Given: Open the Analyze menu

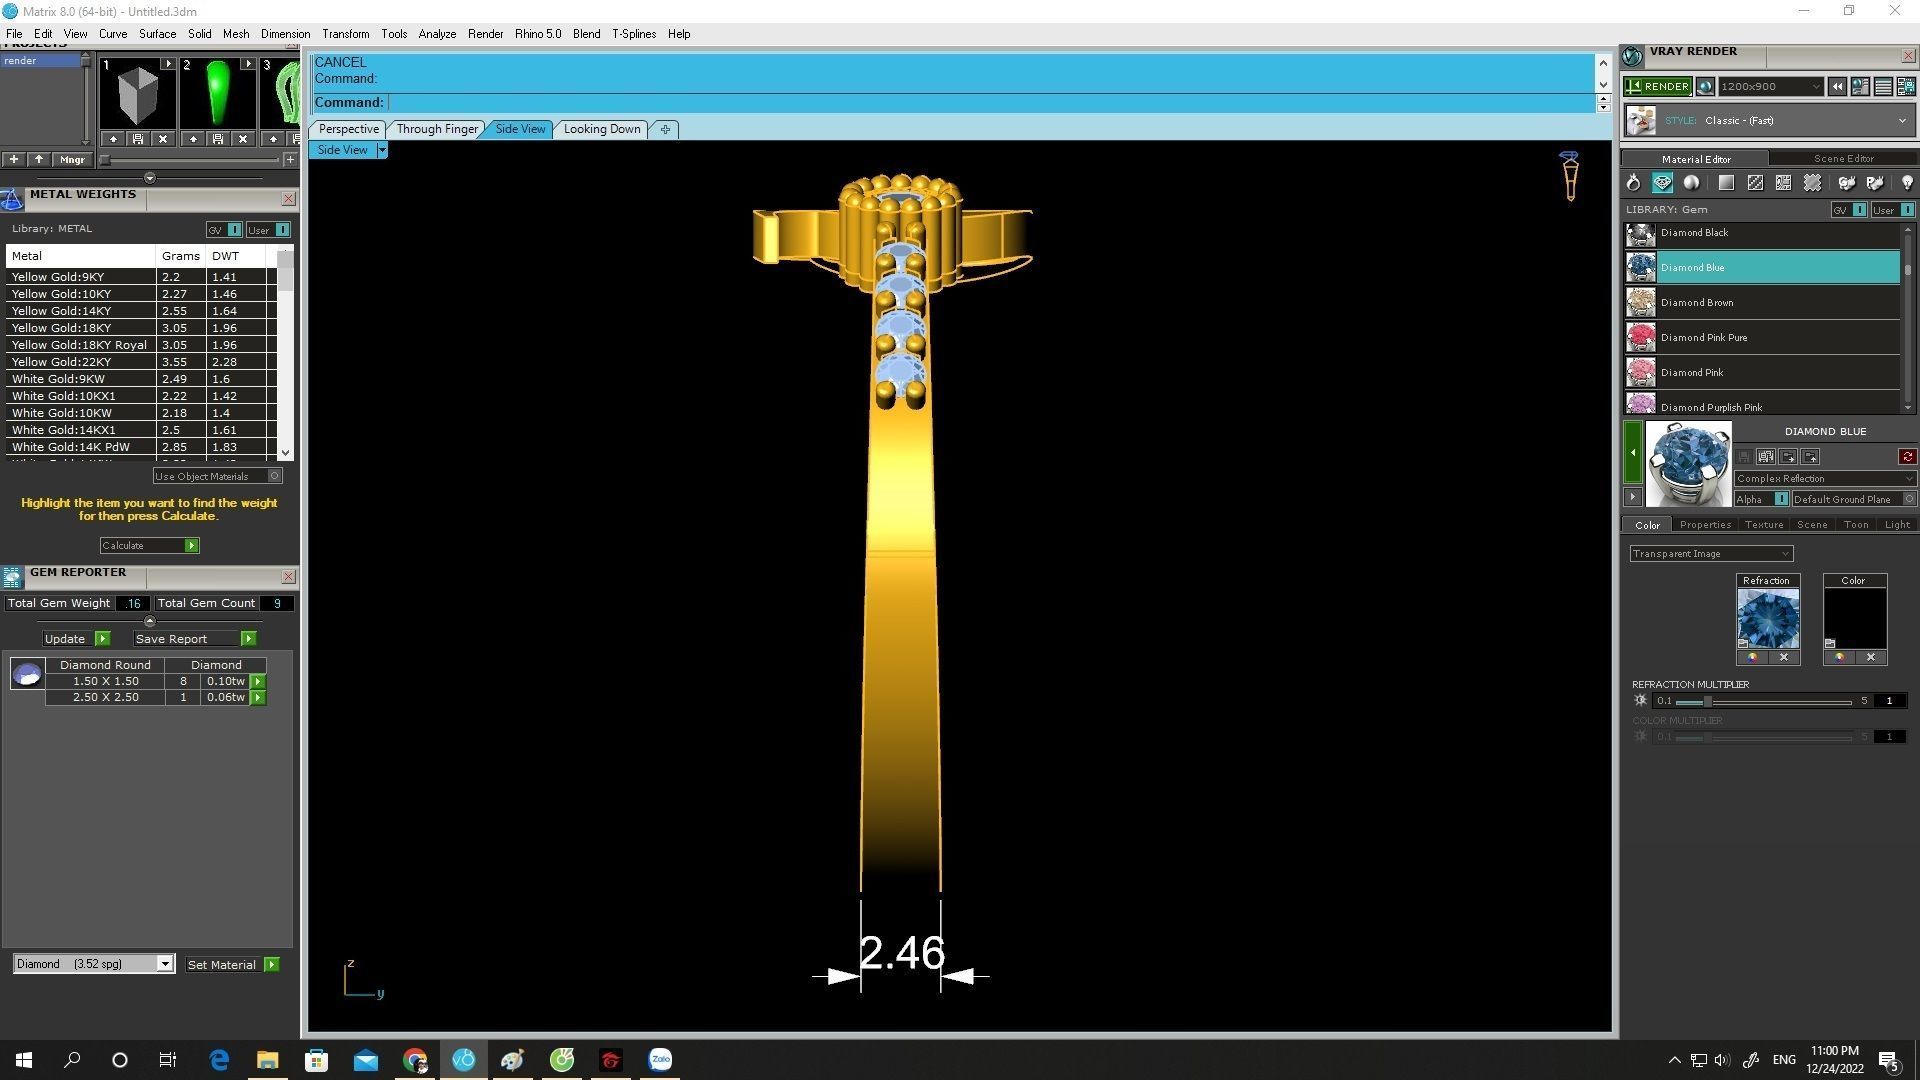Looking at the screenshot, I should coord(437,34).
